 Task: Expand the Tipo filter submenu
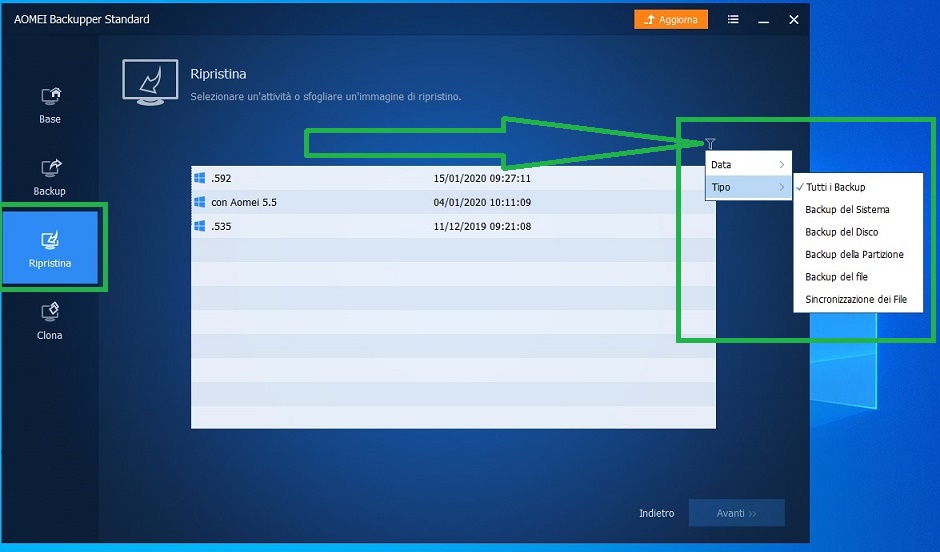coord(748,187)
